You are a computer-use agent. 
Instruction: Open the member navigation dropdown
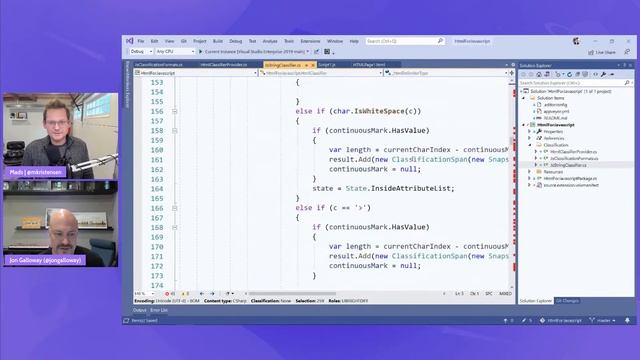pyautogui.click(x=446, y=73)
